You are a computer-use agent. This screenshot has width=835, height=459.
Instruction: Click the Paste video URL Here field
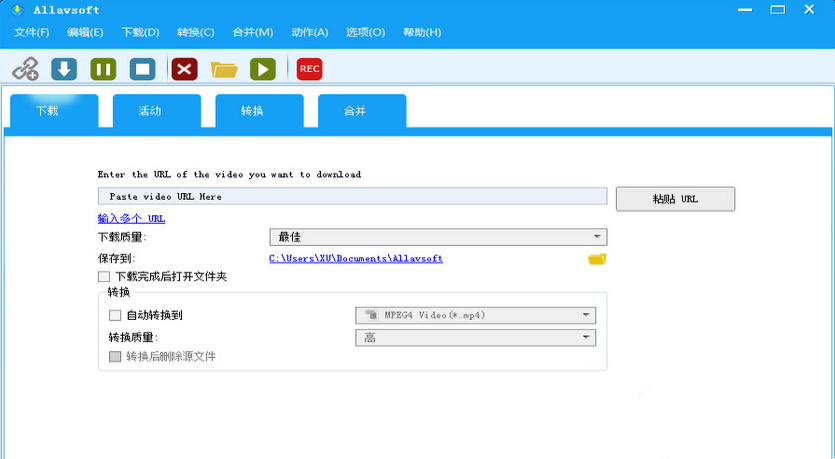point(353,196)
